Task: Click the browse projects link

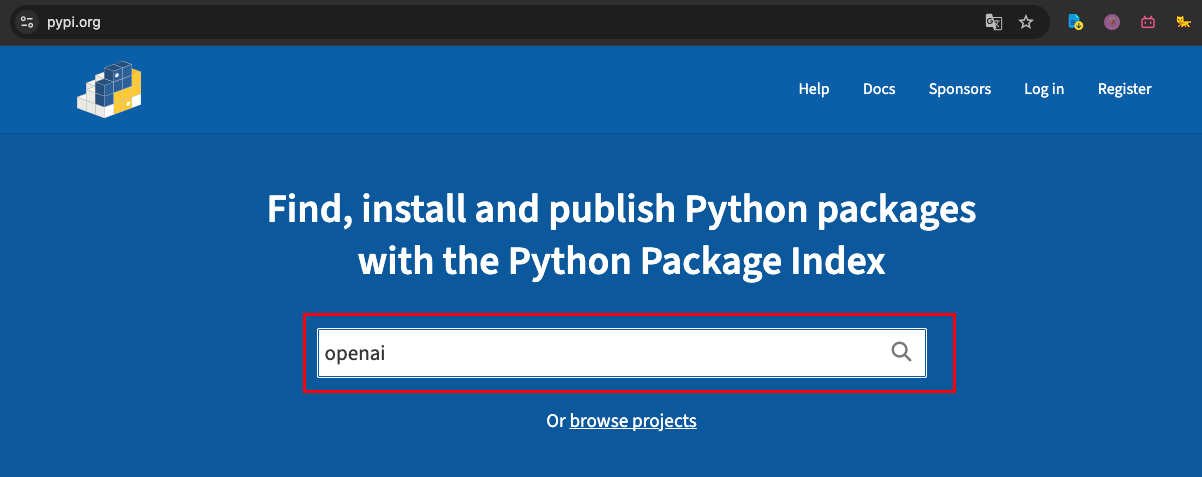Action: click(633, 421)
